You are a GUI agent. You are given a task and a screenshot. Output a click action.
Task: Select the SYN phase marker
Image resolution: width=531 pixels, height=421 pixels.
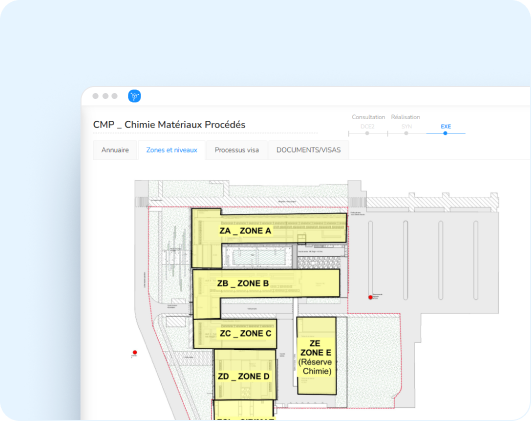coord(406,133)
